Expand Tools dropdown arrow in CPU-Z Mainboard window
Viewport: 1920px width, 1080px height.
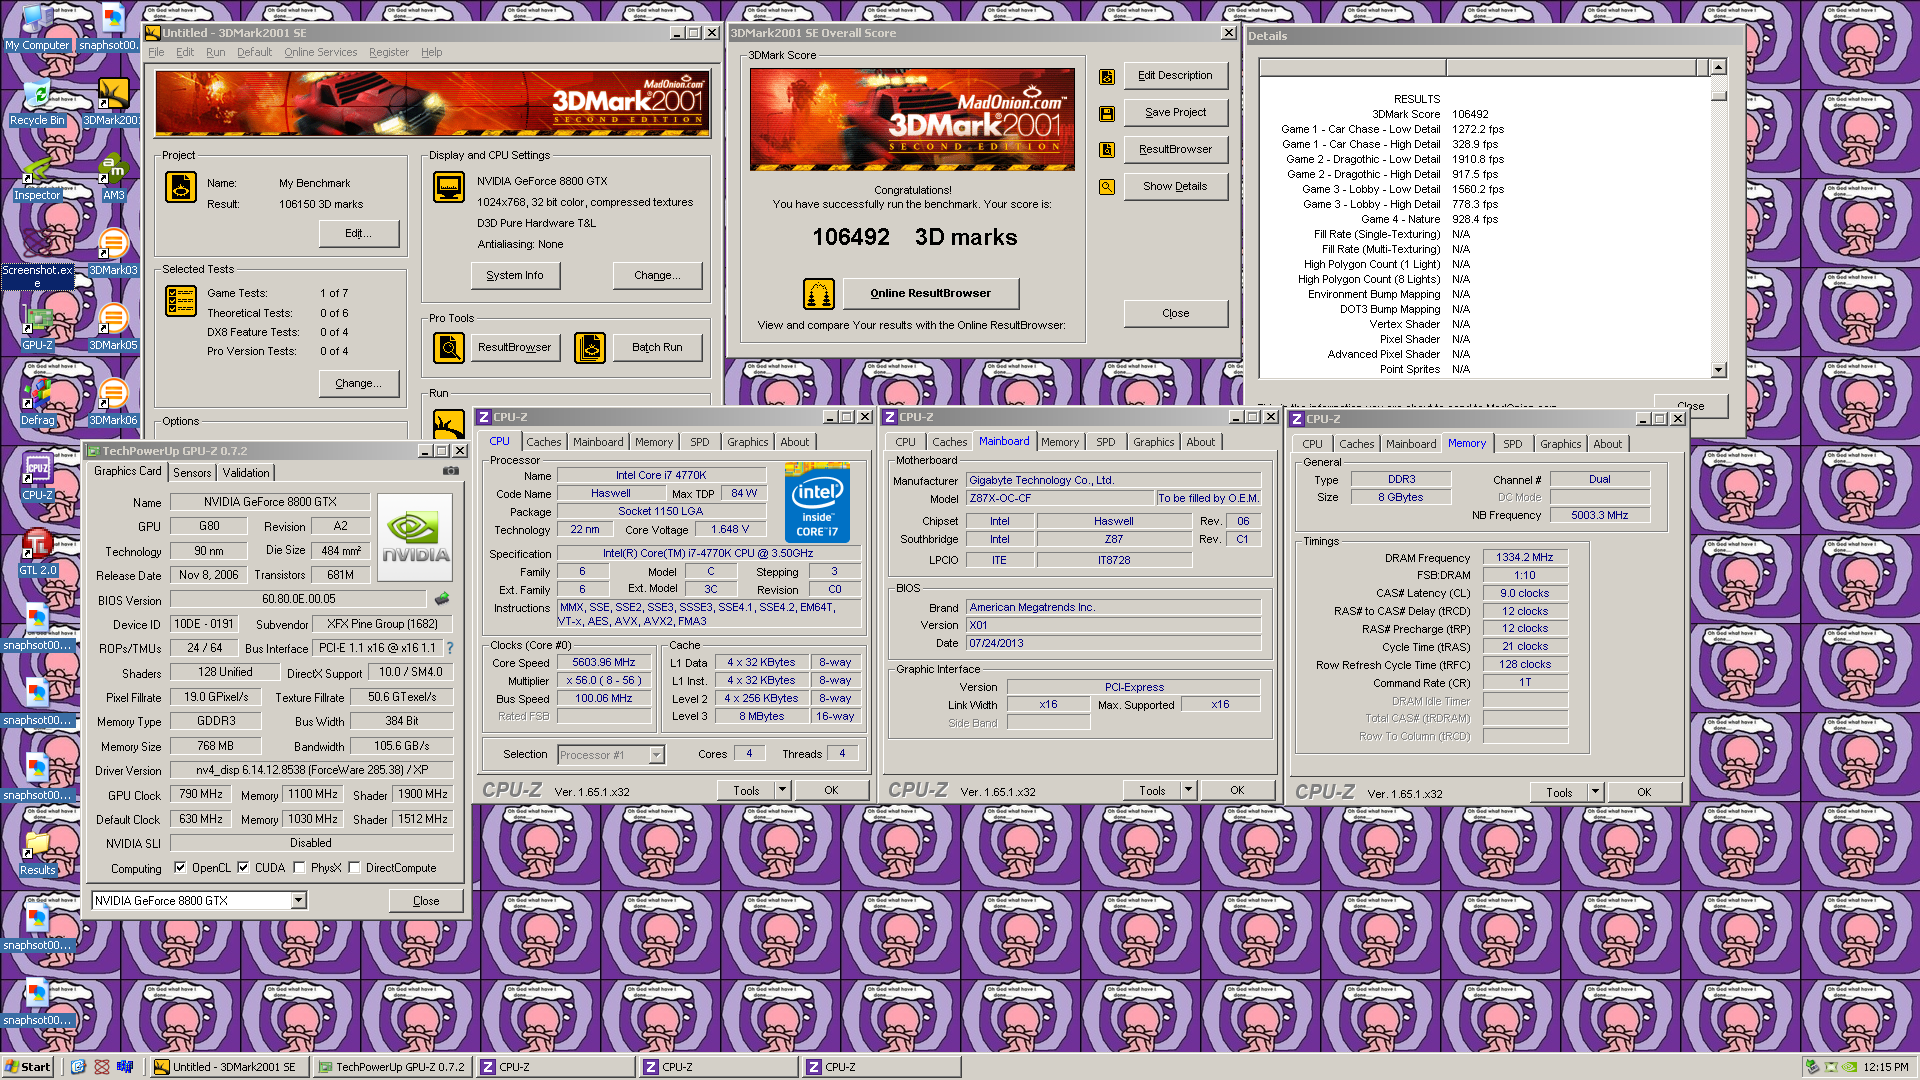point(1188,790)
